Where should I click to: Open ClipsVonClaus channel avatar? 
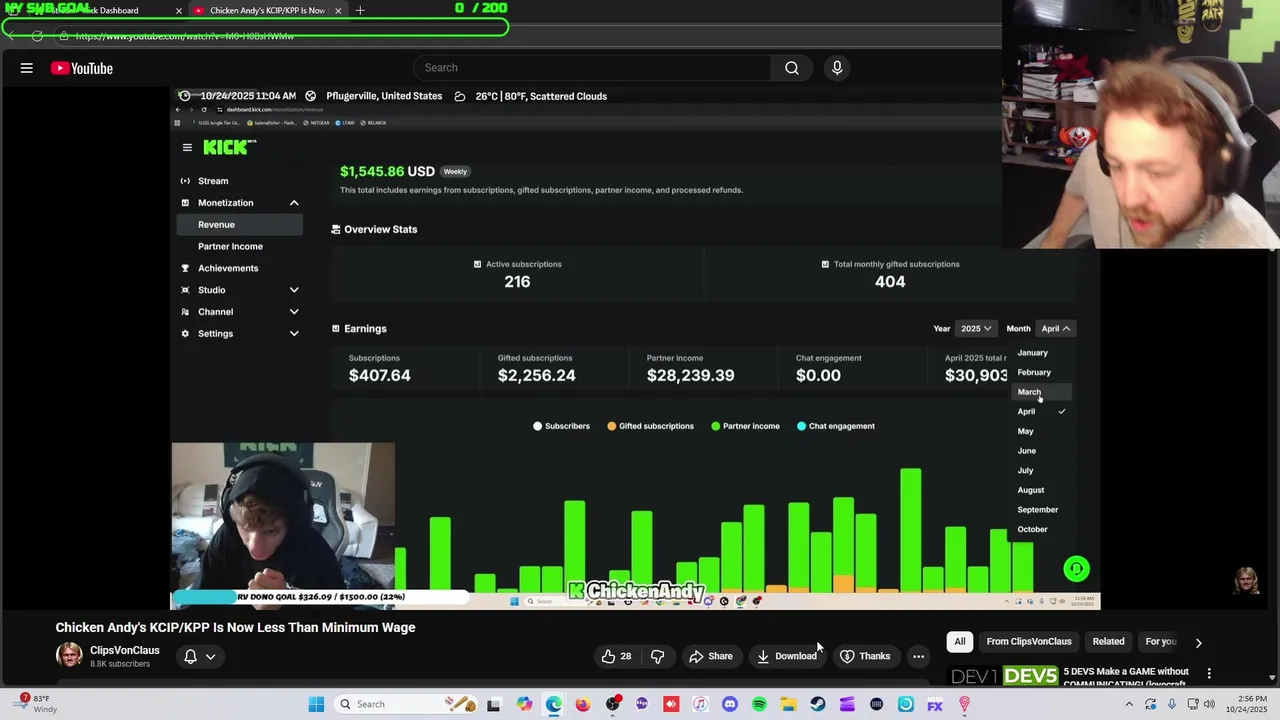69,656
